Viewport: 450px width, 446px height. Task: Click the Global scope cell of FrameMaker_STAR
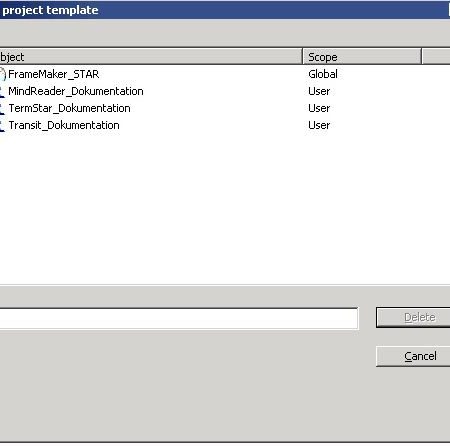(323, 74)
